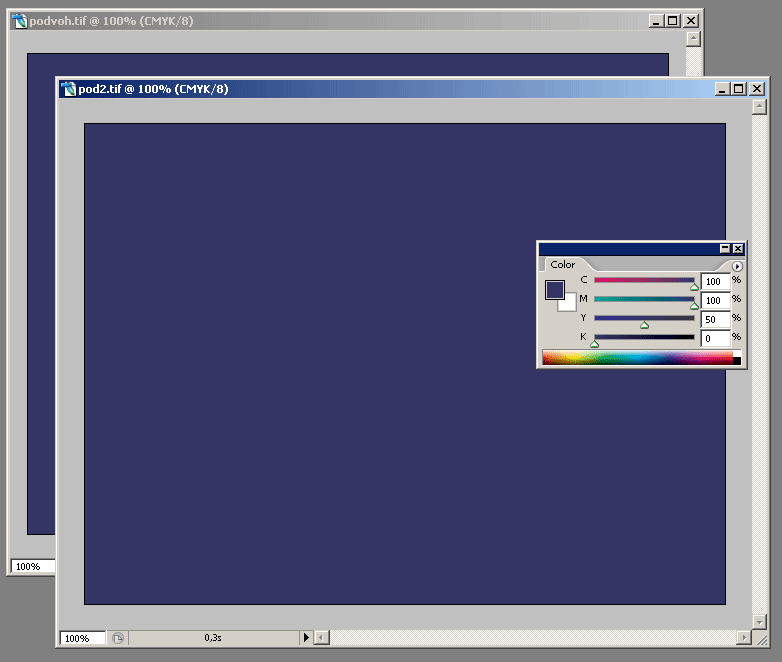Click the Magenta (M) slider track
Image resolution: width=782 pixels, height=662 pixels.
644,299
